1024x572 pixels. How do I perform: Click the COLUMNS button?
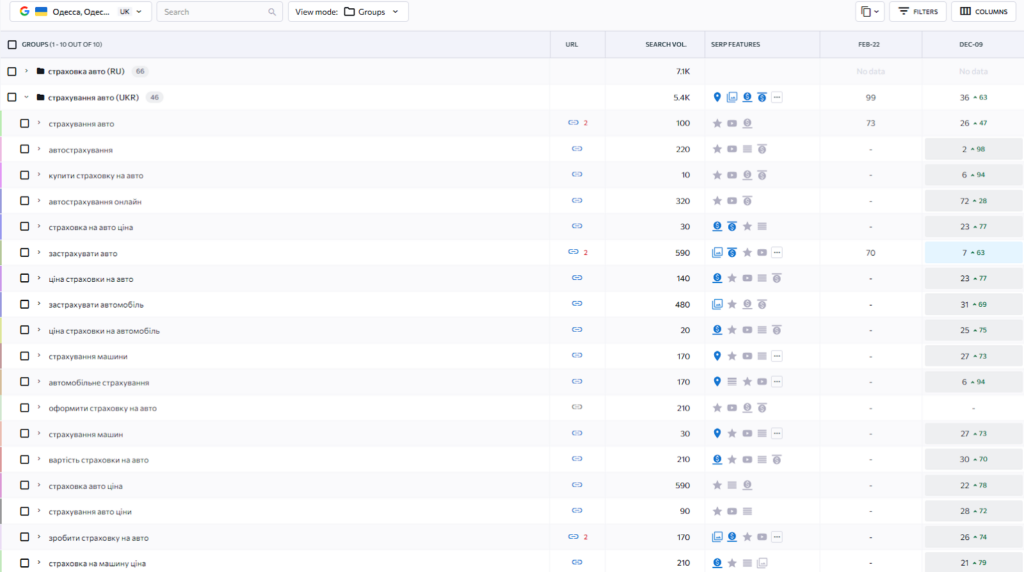pos(983,12)
